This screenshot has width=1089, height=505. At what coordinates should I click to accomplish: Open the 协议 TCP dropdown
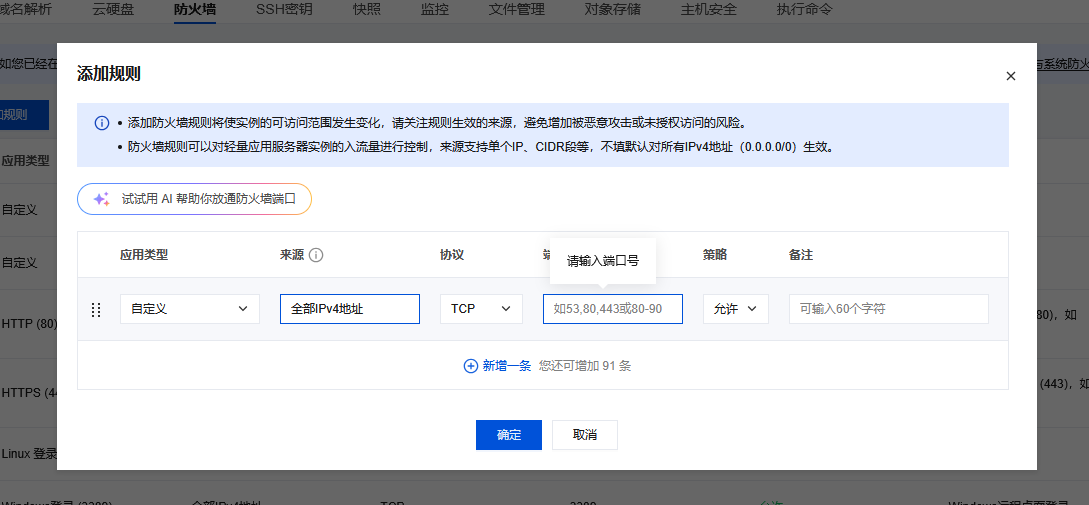click(x=481, y=309)
